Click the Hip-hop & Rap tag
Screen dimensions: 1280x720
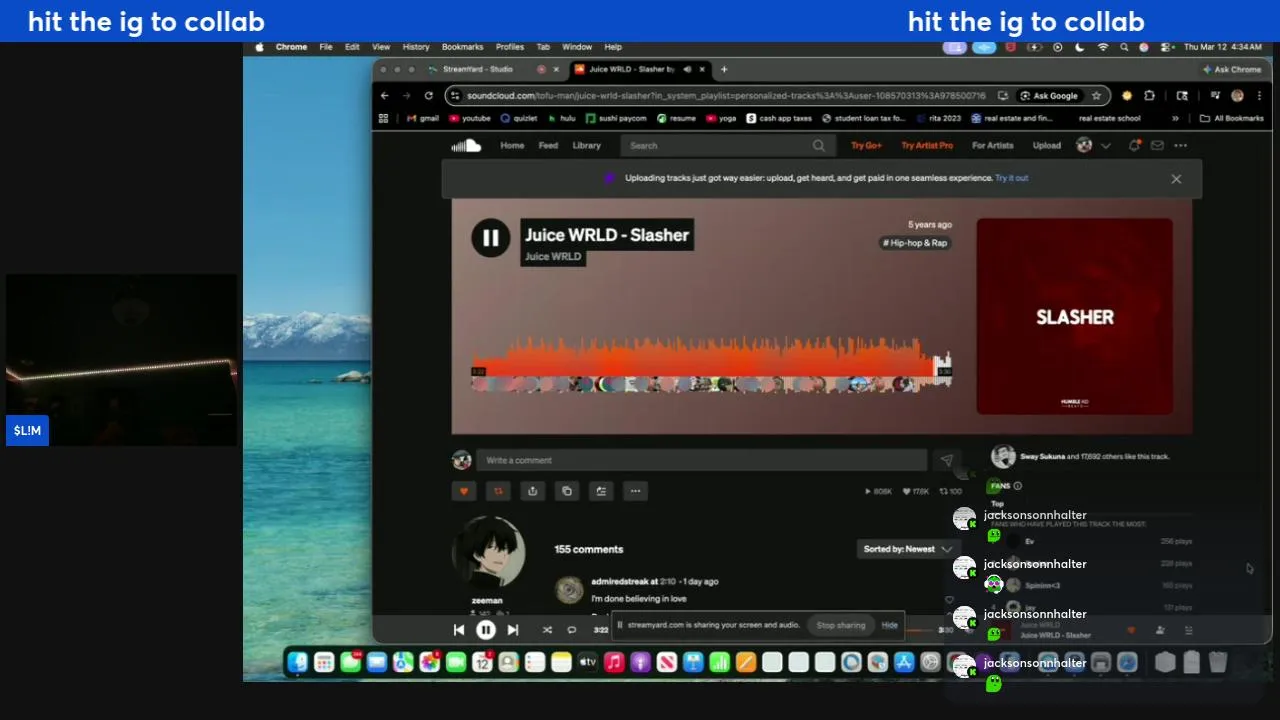pos(915,243)
